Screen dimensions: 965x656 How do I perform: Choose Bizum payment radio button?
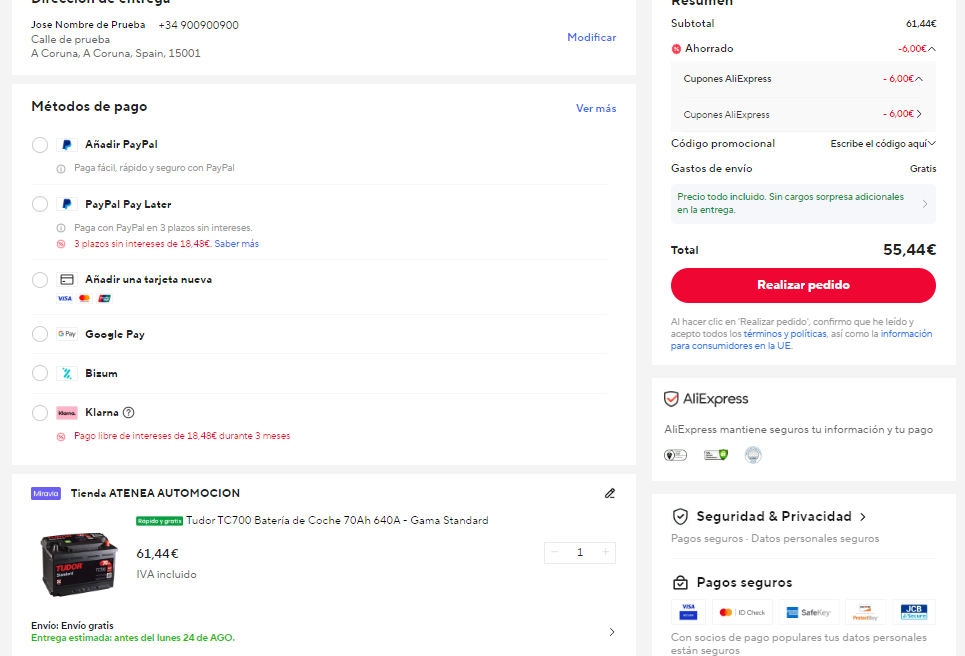click(40, 373)
